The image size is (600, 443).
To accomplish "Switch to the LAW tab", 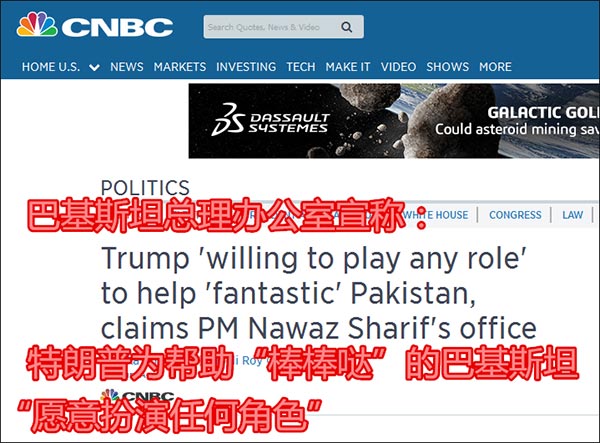I will pos(572,215).
